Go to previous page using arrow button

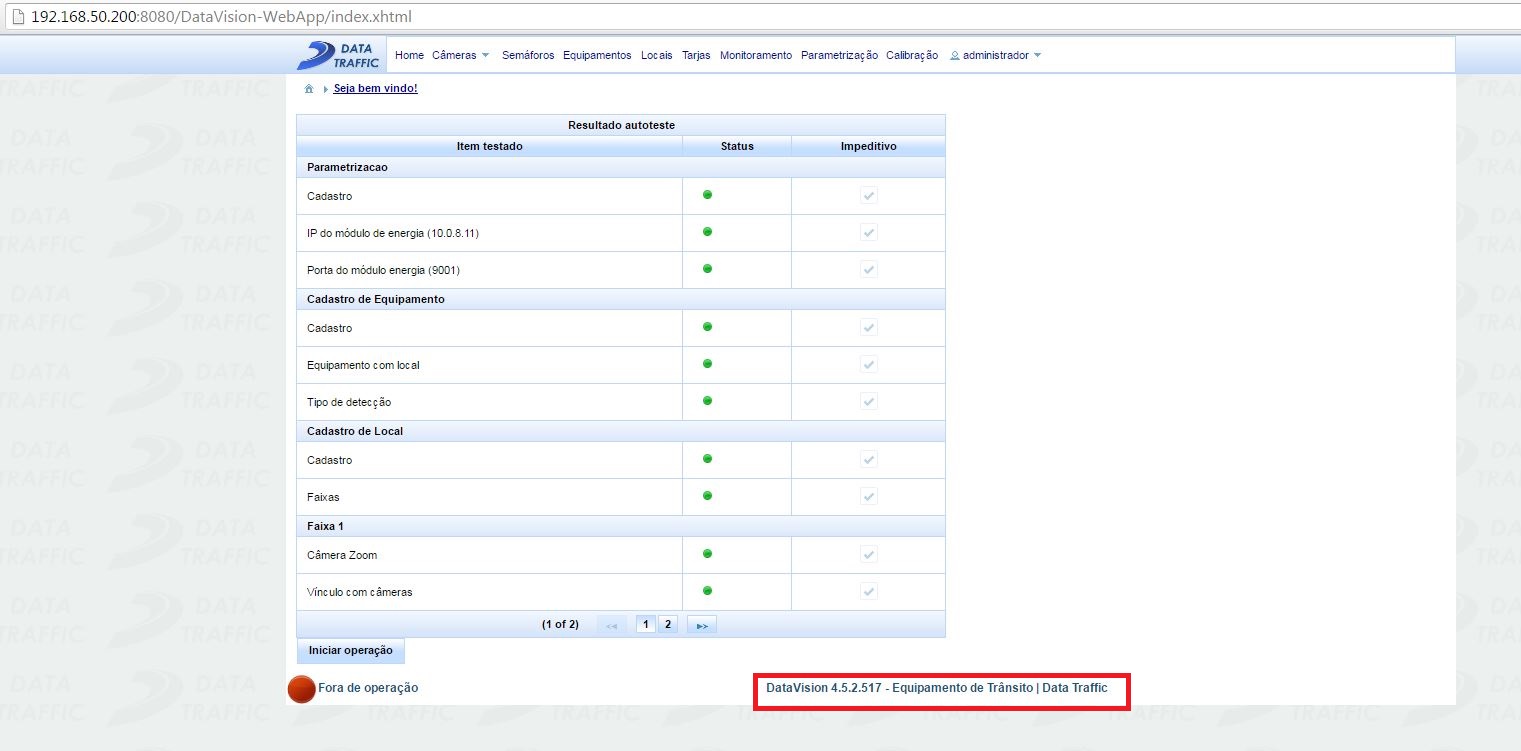coord(612,625)
